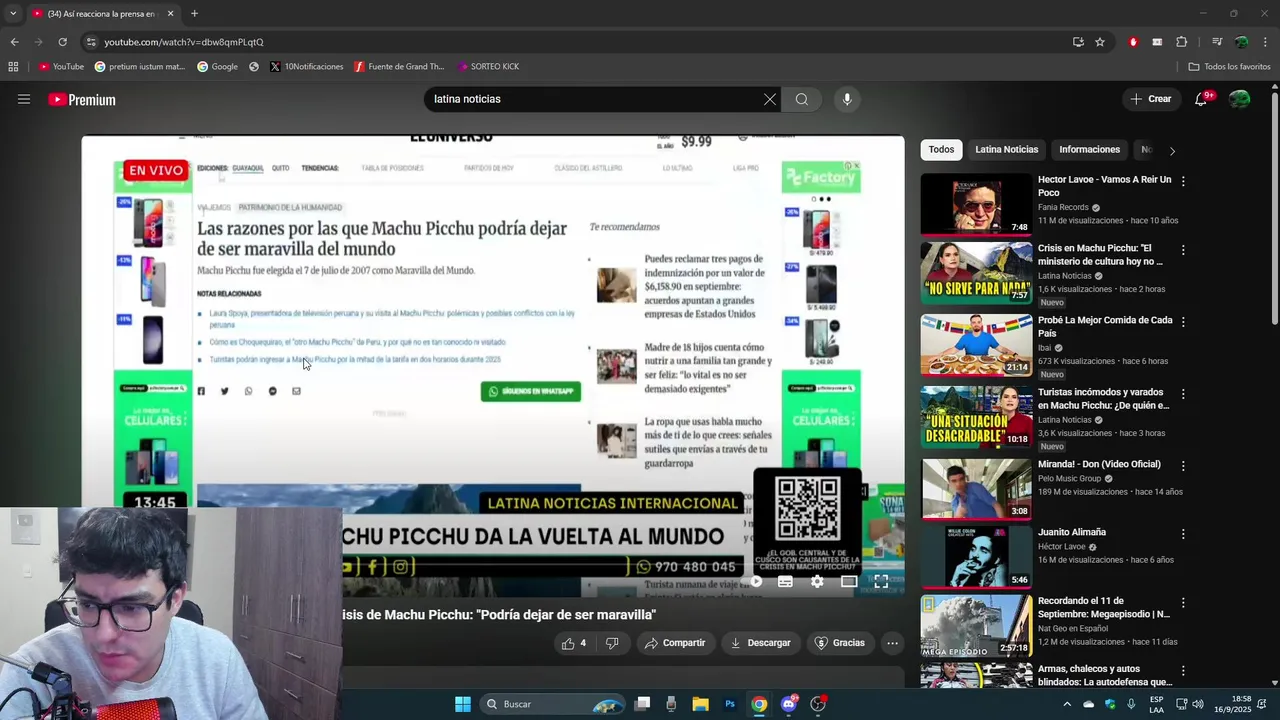Open video player settings gear

click(817, 581)
